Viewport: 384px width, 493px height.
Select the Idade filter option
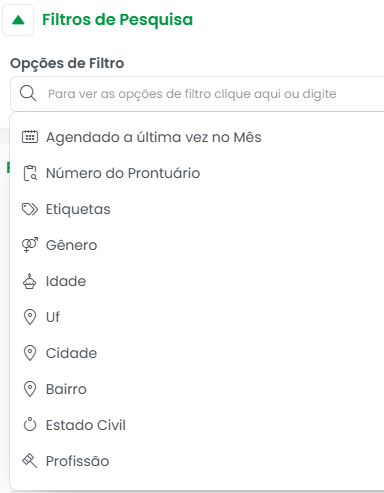197,281
